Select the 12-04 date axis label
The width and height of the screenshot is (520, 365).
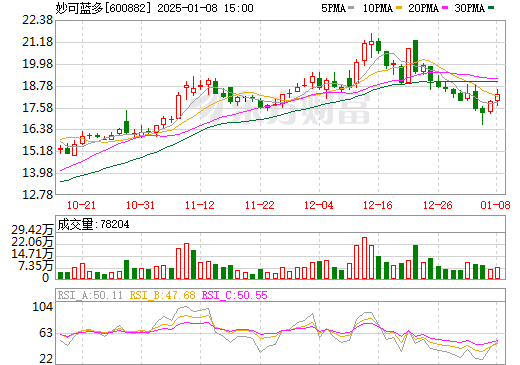pos(319,205)
